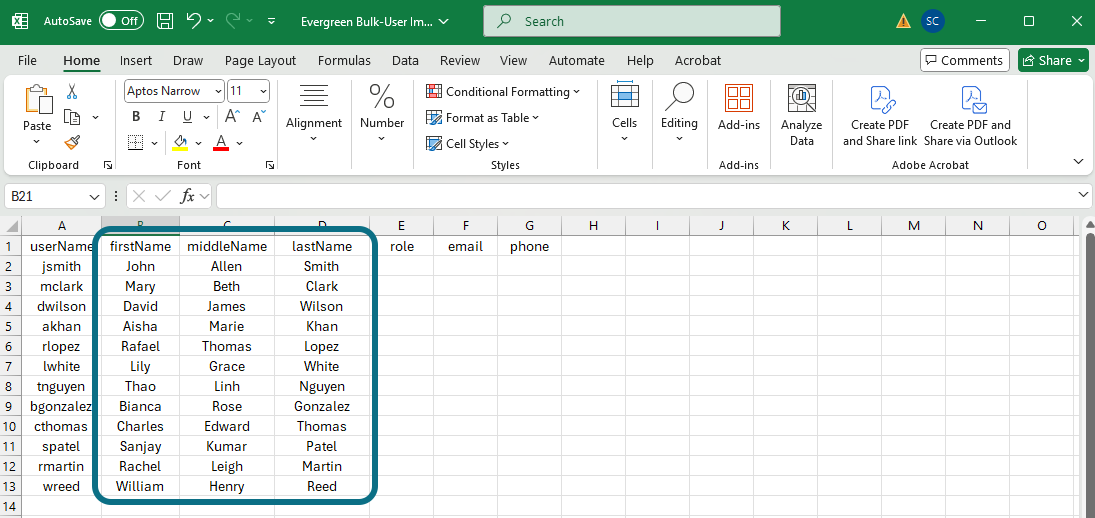The image size is (1095, 518).
Task: Open the document title dropdown
Action: point(444,22)
